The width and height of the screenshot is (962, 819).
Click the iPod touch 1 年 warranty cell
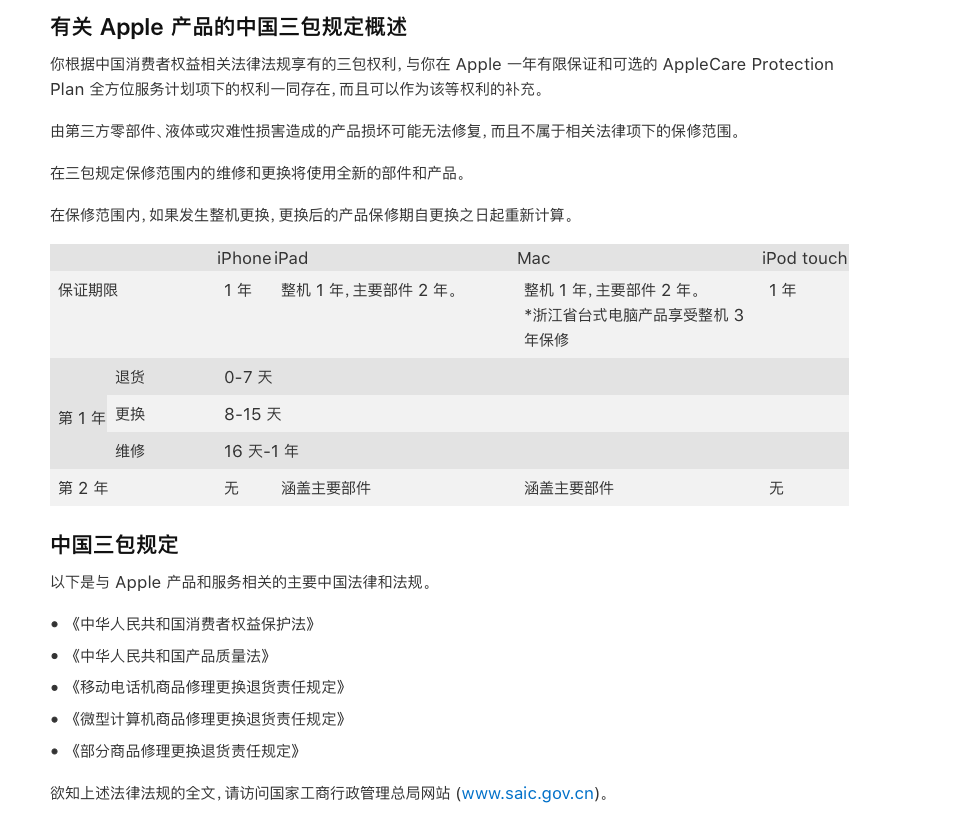click(782, 290)
